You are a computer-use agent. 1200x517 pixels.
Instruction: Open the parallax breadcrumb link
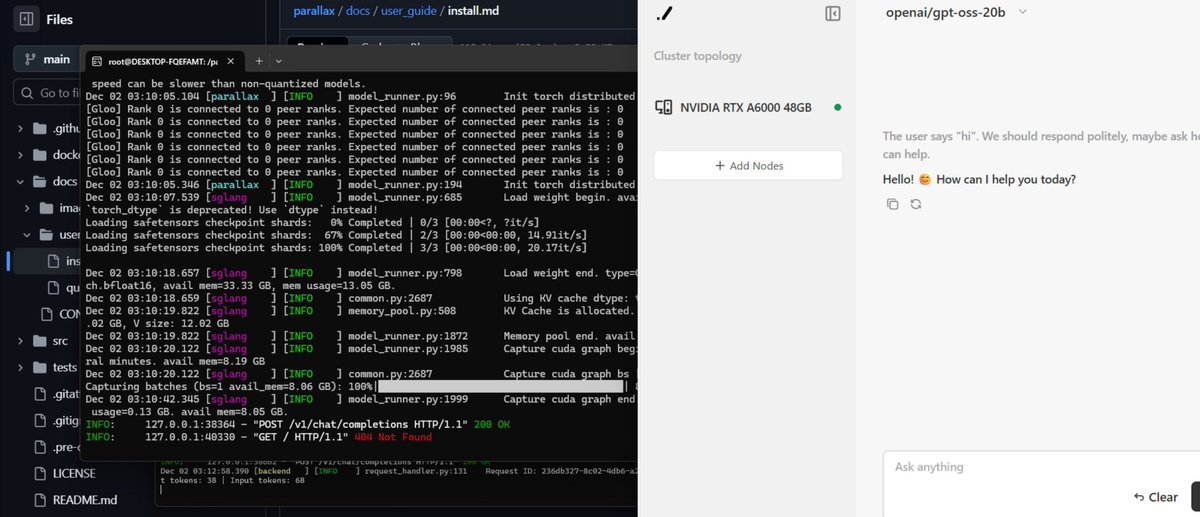click(x=315, y=10)
